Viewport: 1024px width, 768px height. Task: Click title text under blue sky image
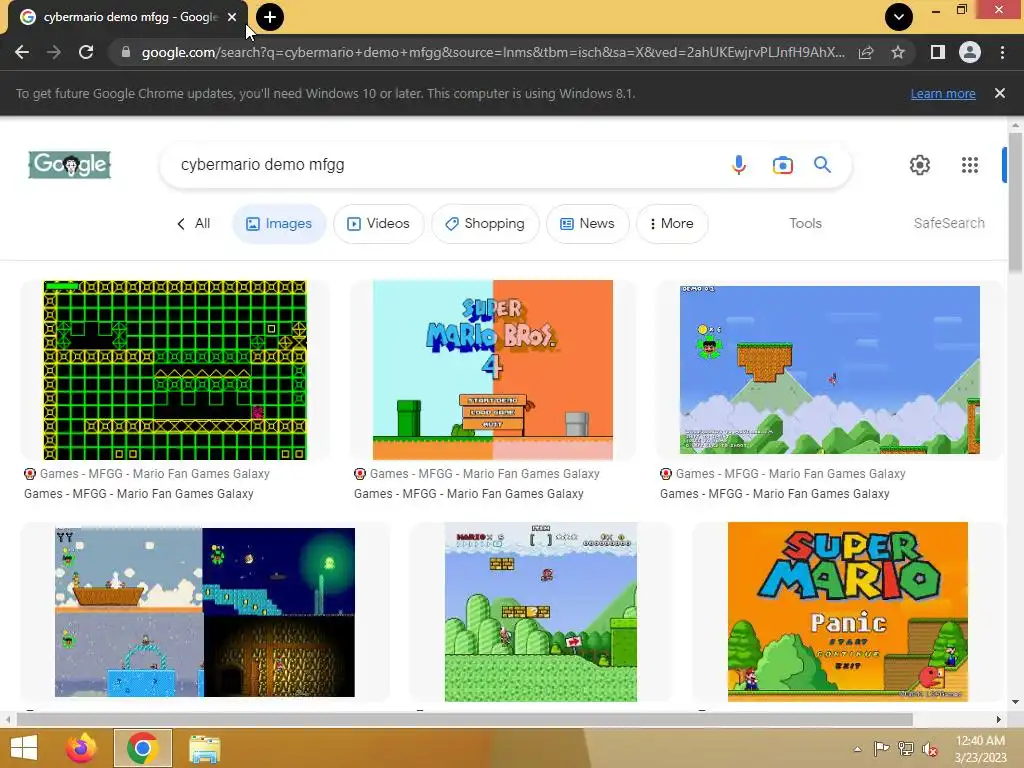point(775,494)
